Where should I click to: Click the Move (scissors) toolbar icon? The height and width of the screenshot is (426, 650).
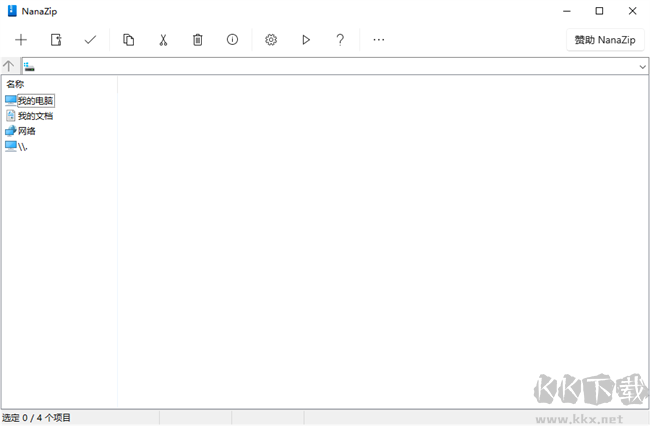click(x=163, y=40)
